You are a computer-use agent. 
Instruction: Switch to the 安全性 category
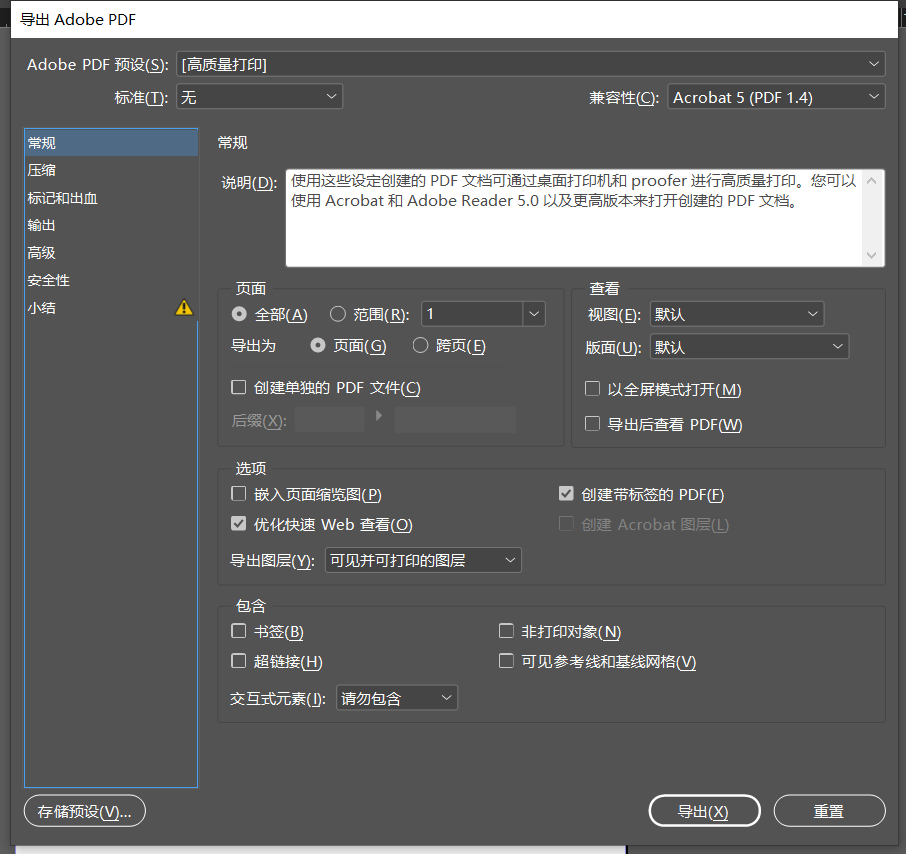pyautogui.click(x=111, y=281)
